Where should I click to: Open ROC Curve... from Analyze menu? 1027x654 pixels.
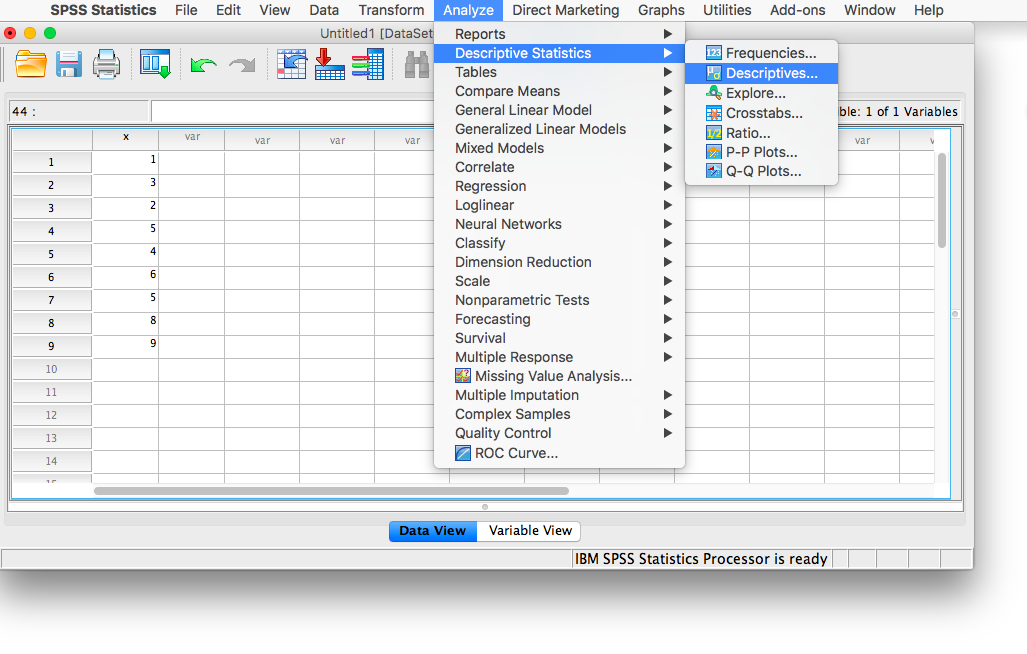[x=516, y=453]
